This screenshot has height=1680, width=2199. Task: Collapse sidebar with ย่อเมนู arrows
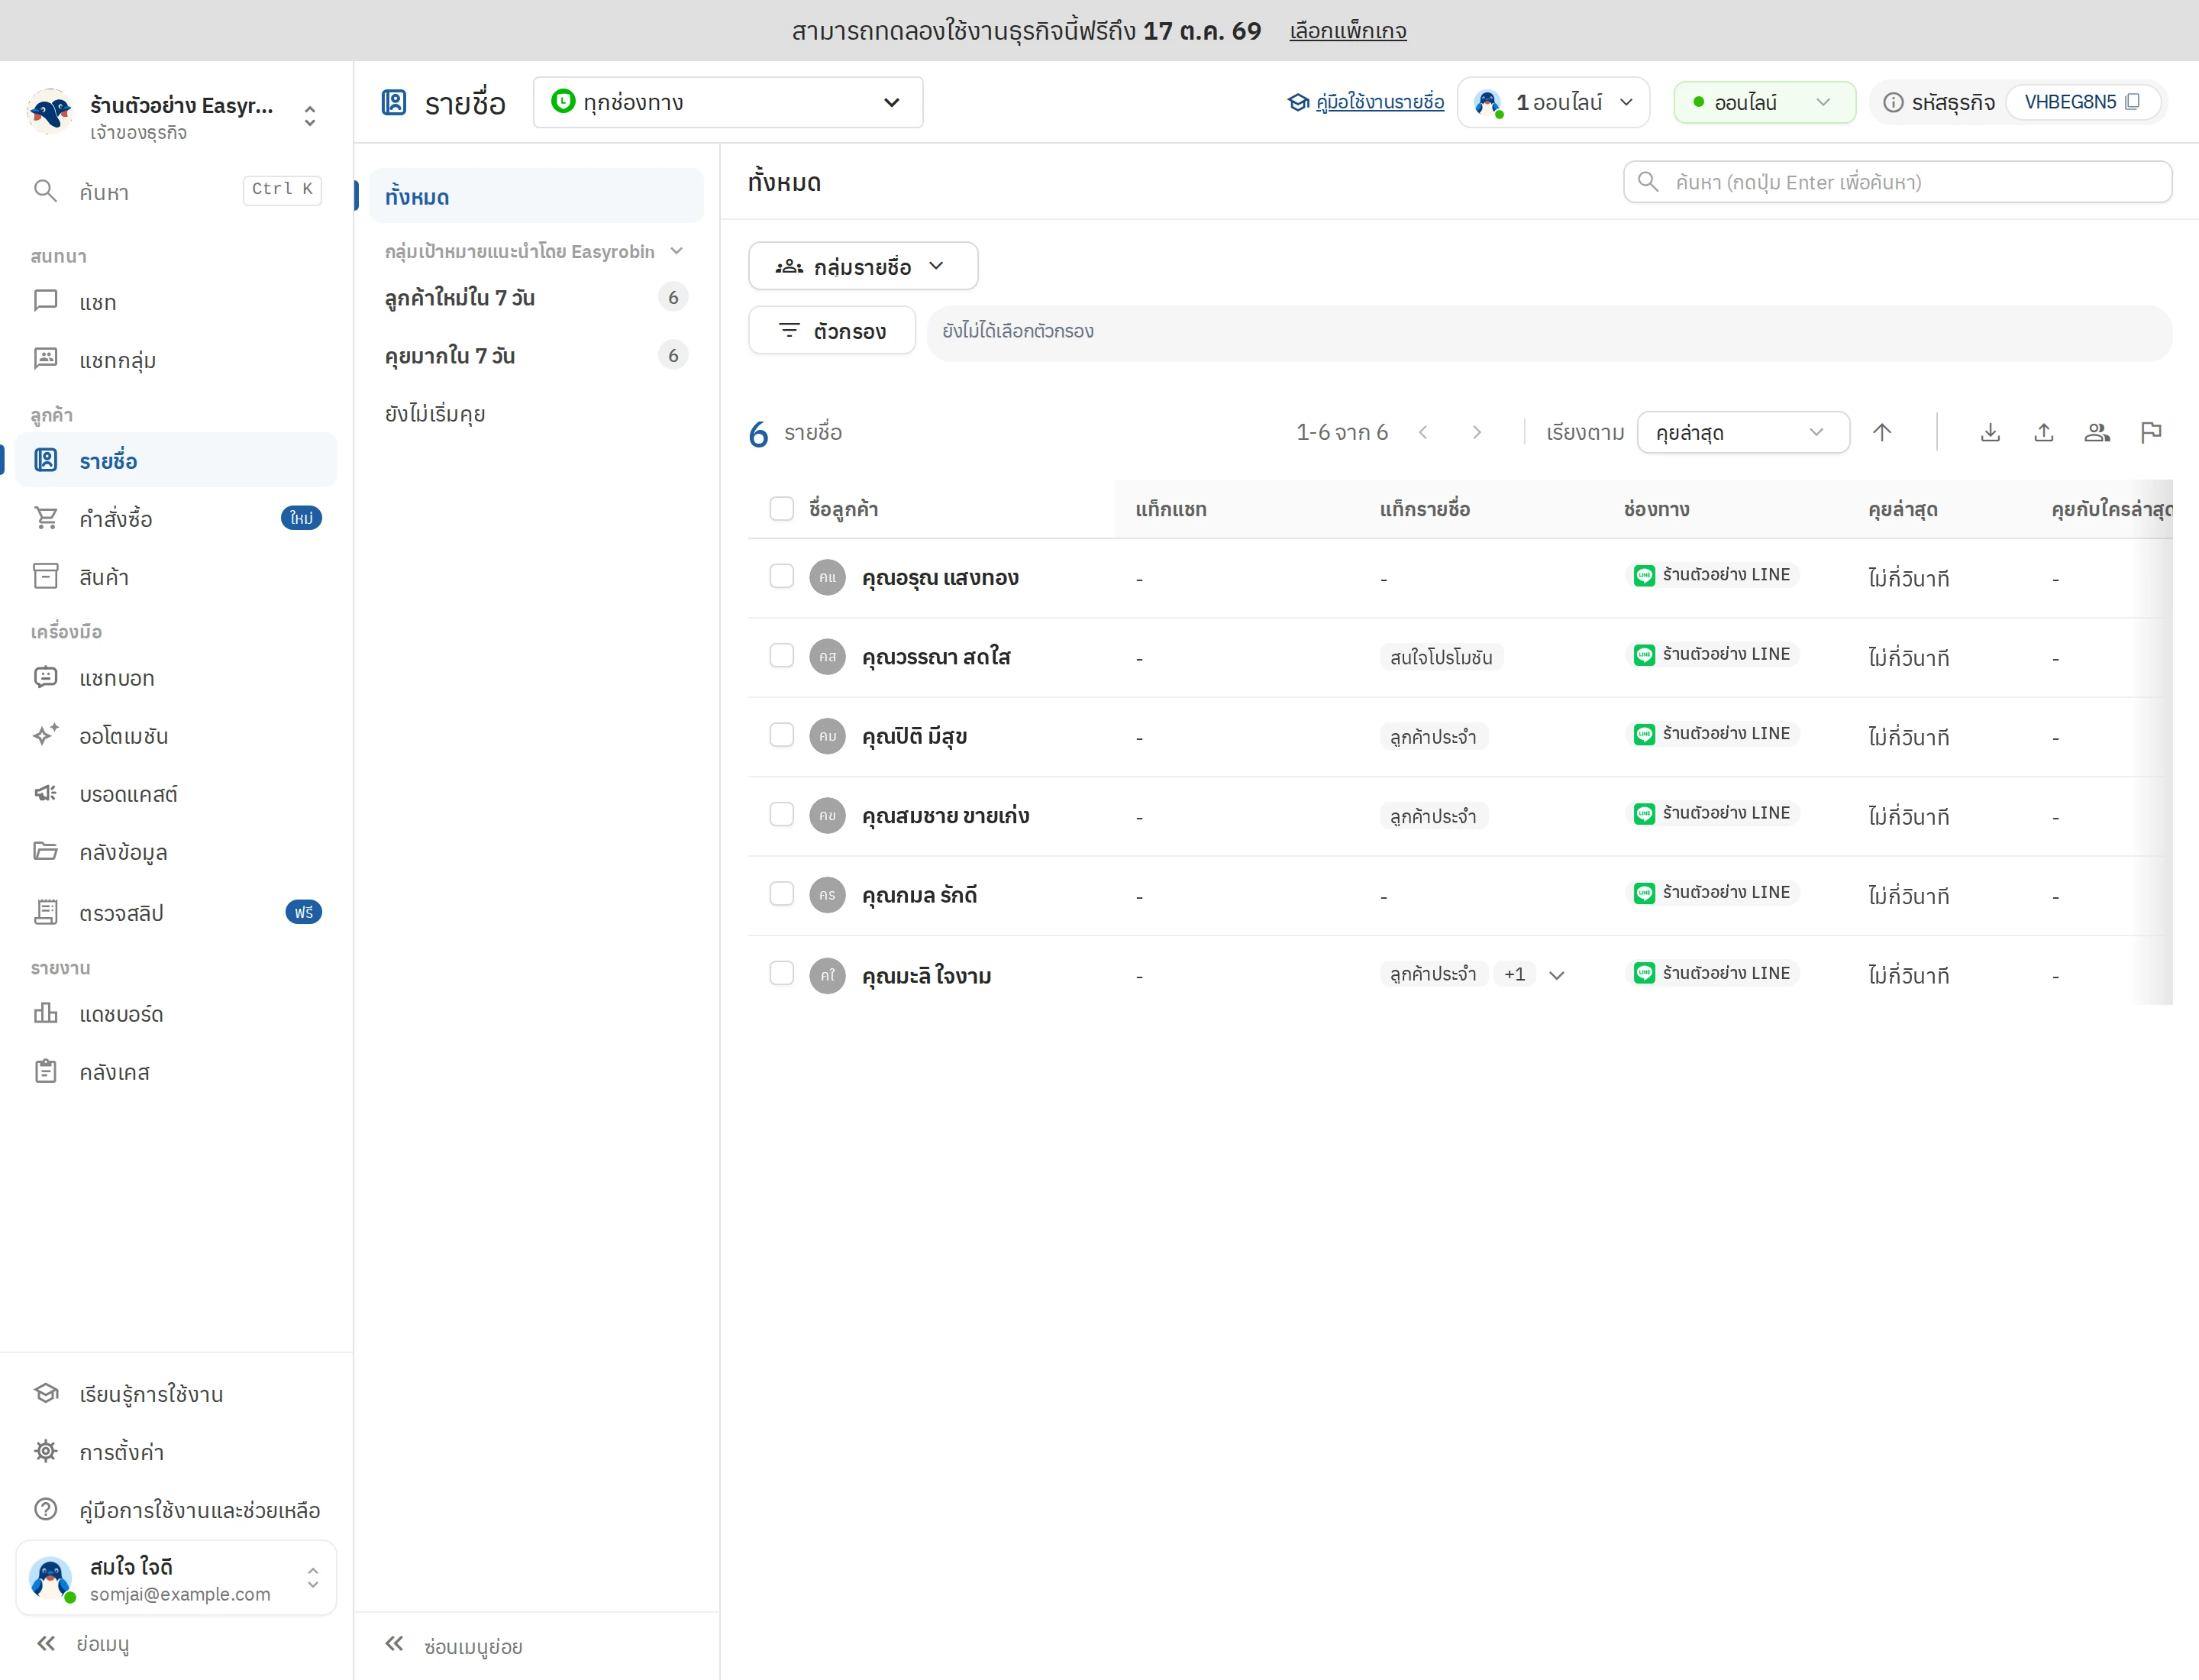(46, 1643)
